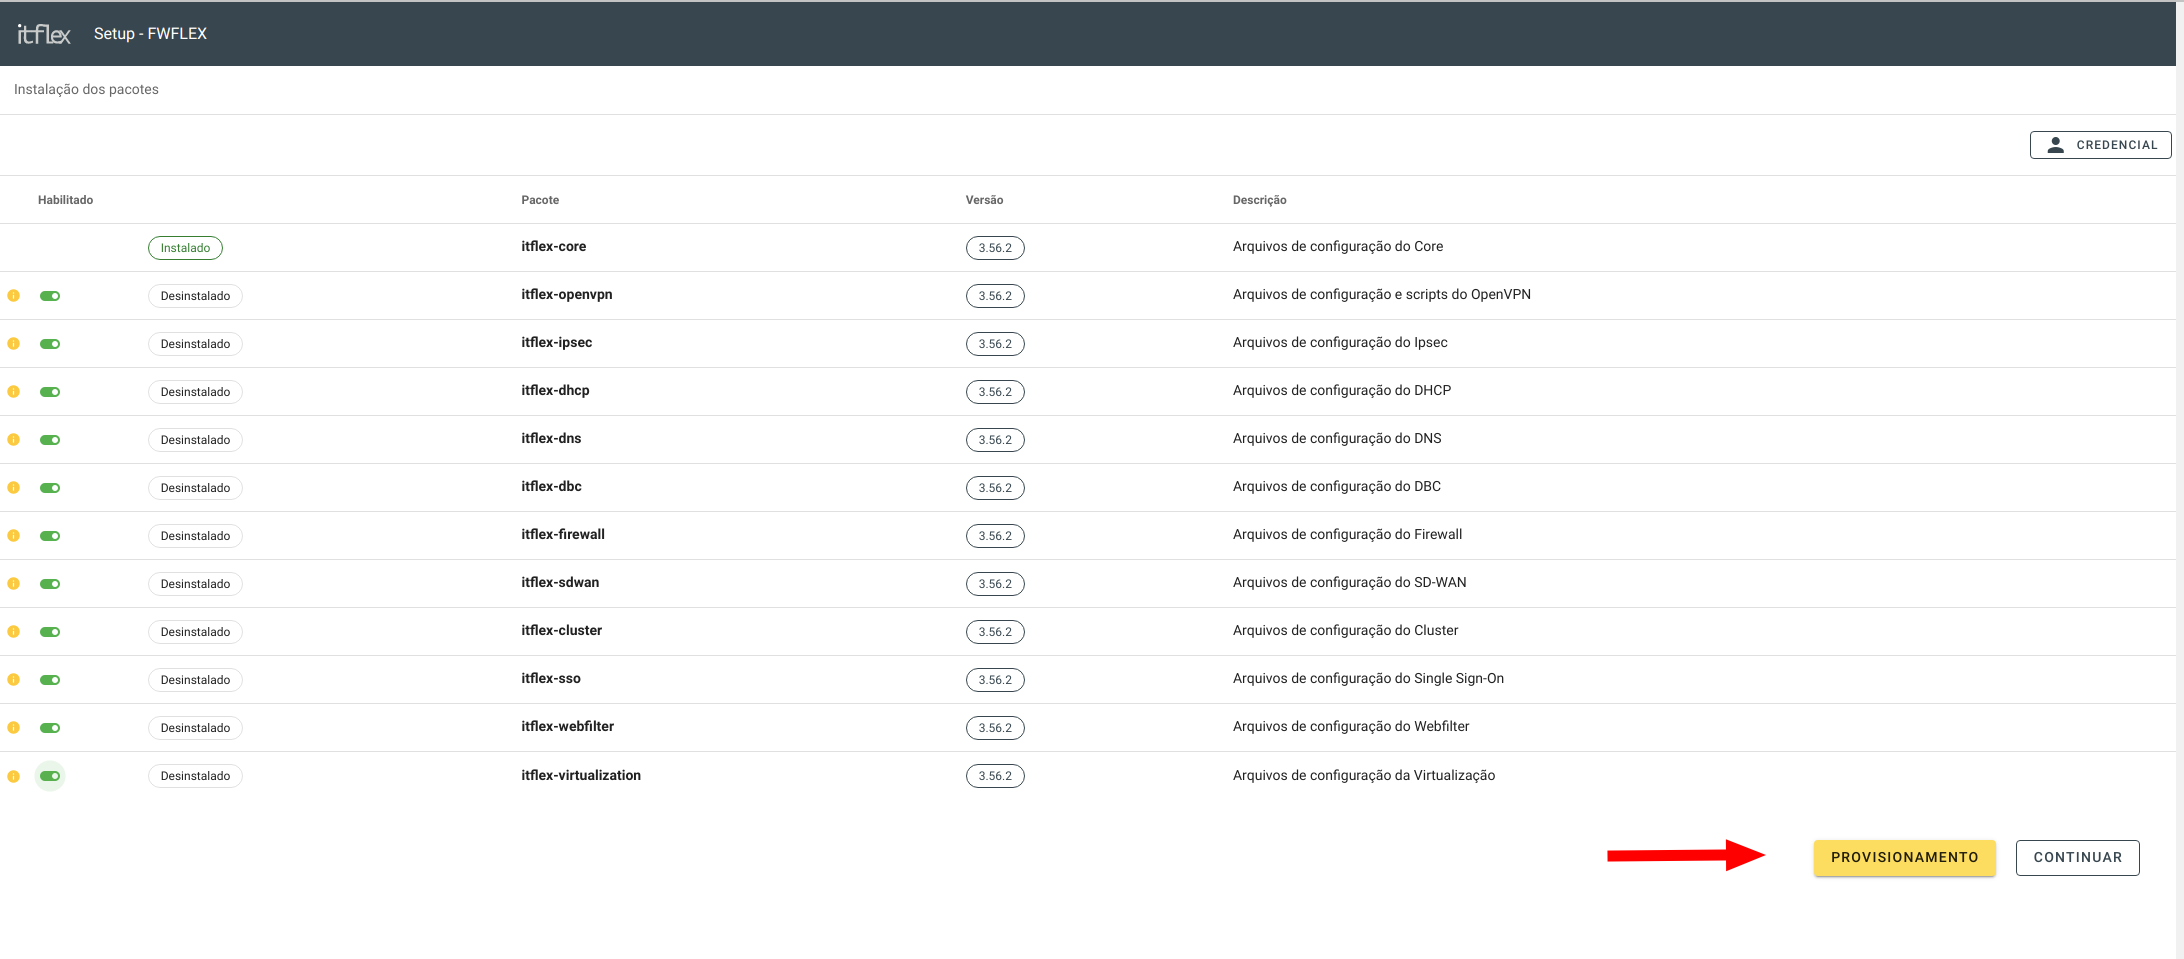The width and height of the screenshot is (2184, 959).
Task: Click Desinstalado badge for itflex-firewall
Action: point(195,536)
